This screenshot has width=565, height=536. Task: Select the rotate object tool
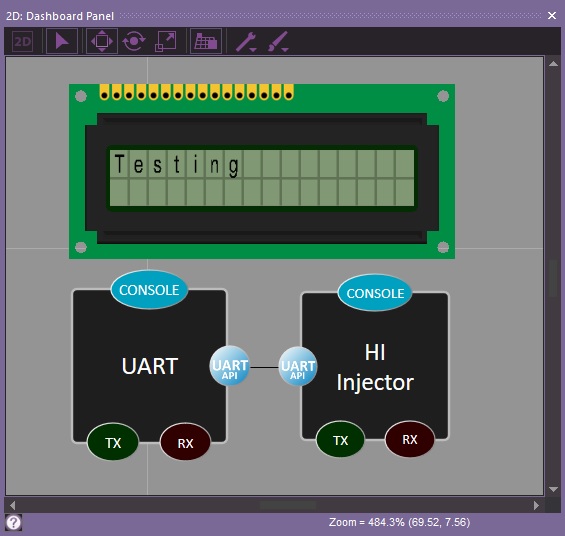(x=134, y=42)
